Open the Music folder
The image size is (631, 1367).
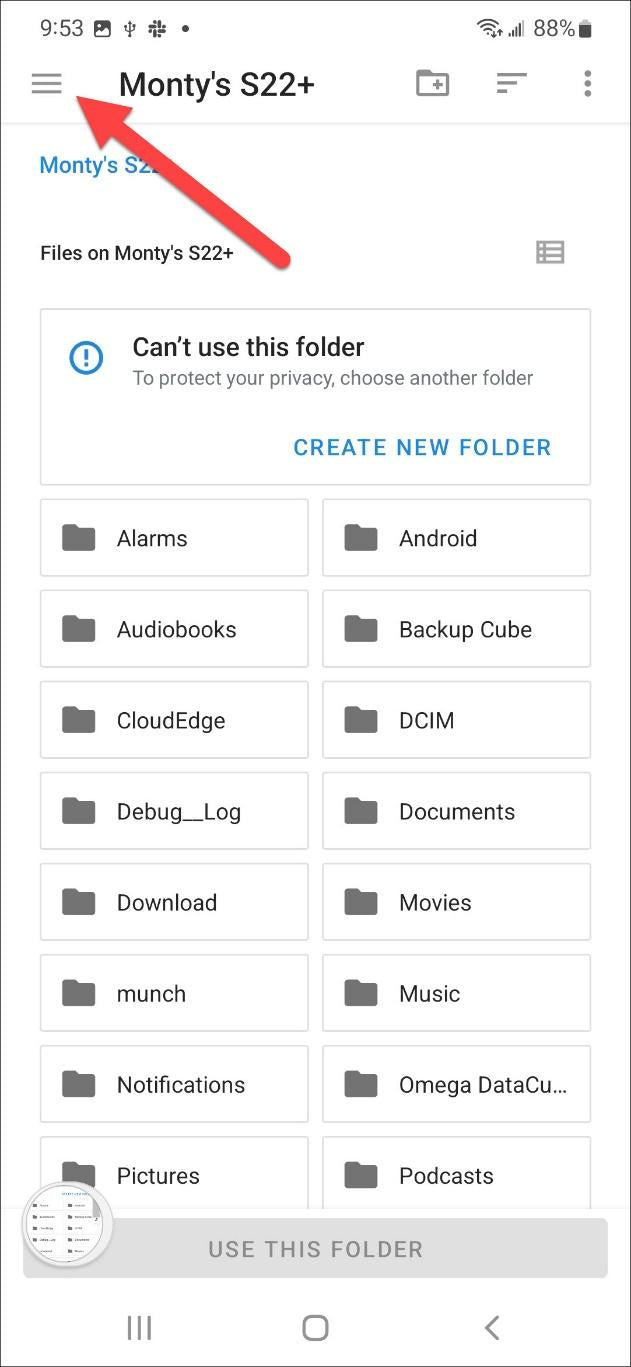pyautogui.click(x=456, y=993)
